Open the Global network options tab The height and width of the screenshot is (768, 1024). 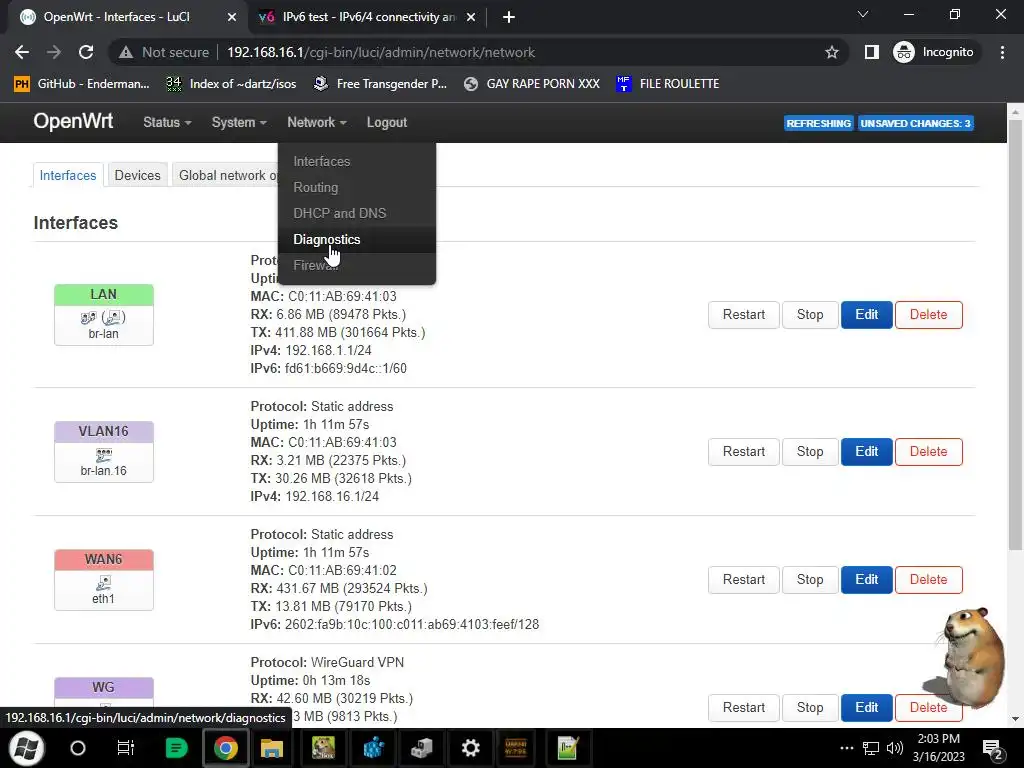point(225,175)
